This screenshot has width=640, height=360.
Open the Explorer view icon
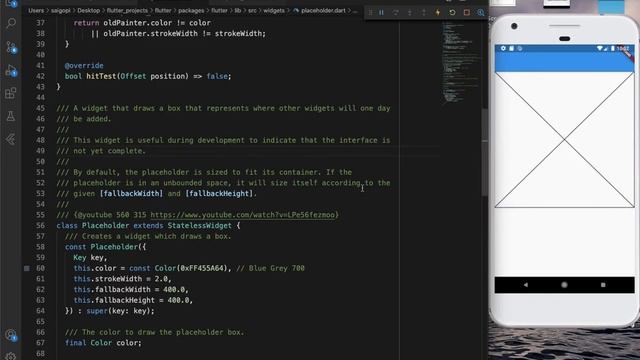coord(11,4)
